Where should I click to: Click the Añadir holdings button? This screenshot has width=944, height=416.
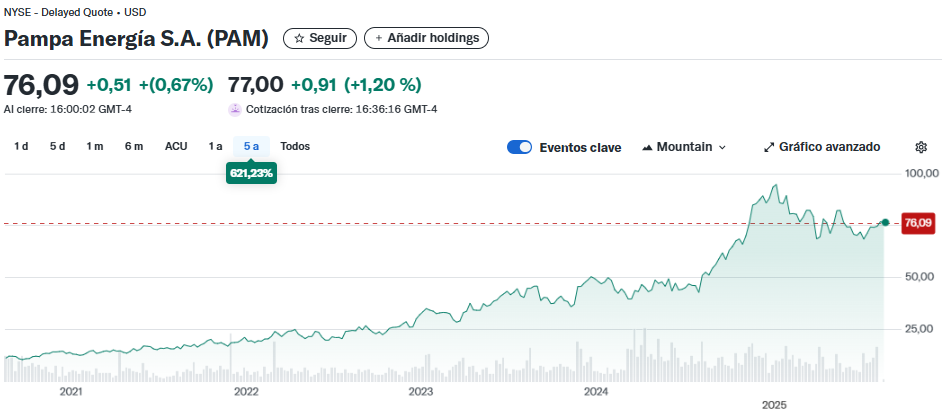pos(426,38)
